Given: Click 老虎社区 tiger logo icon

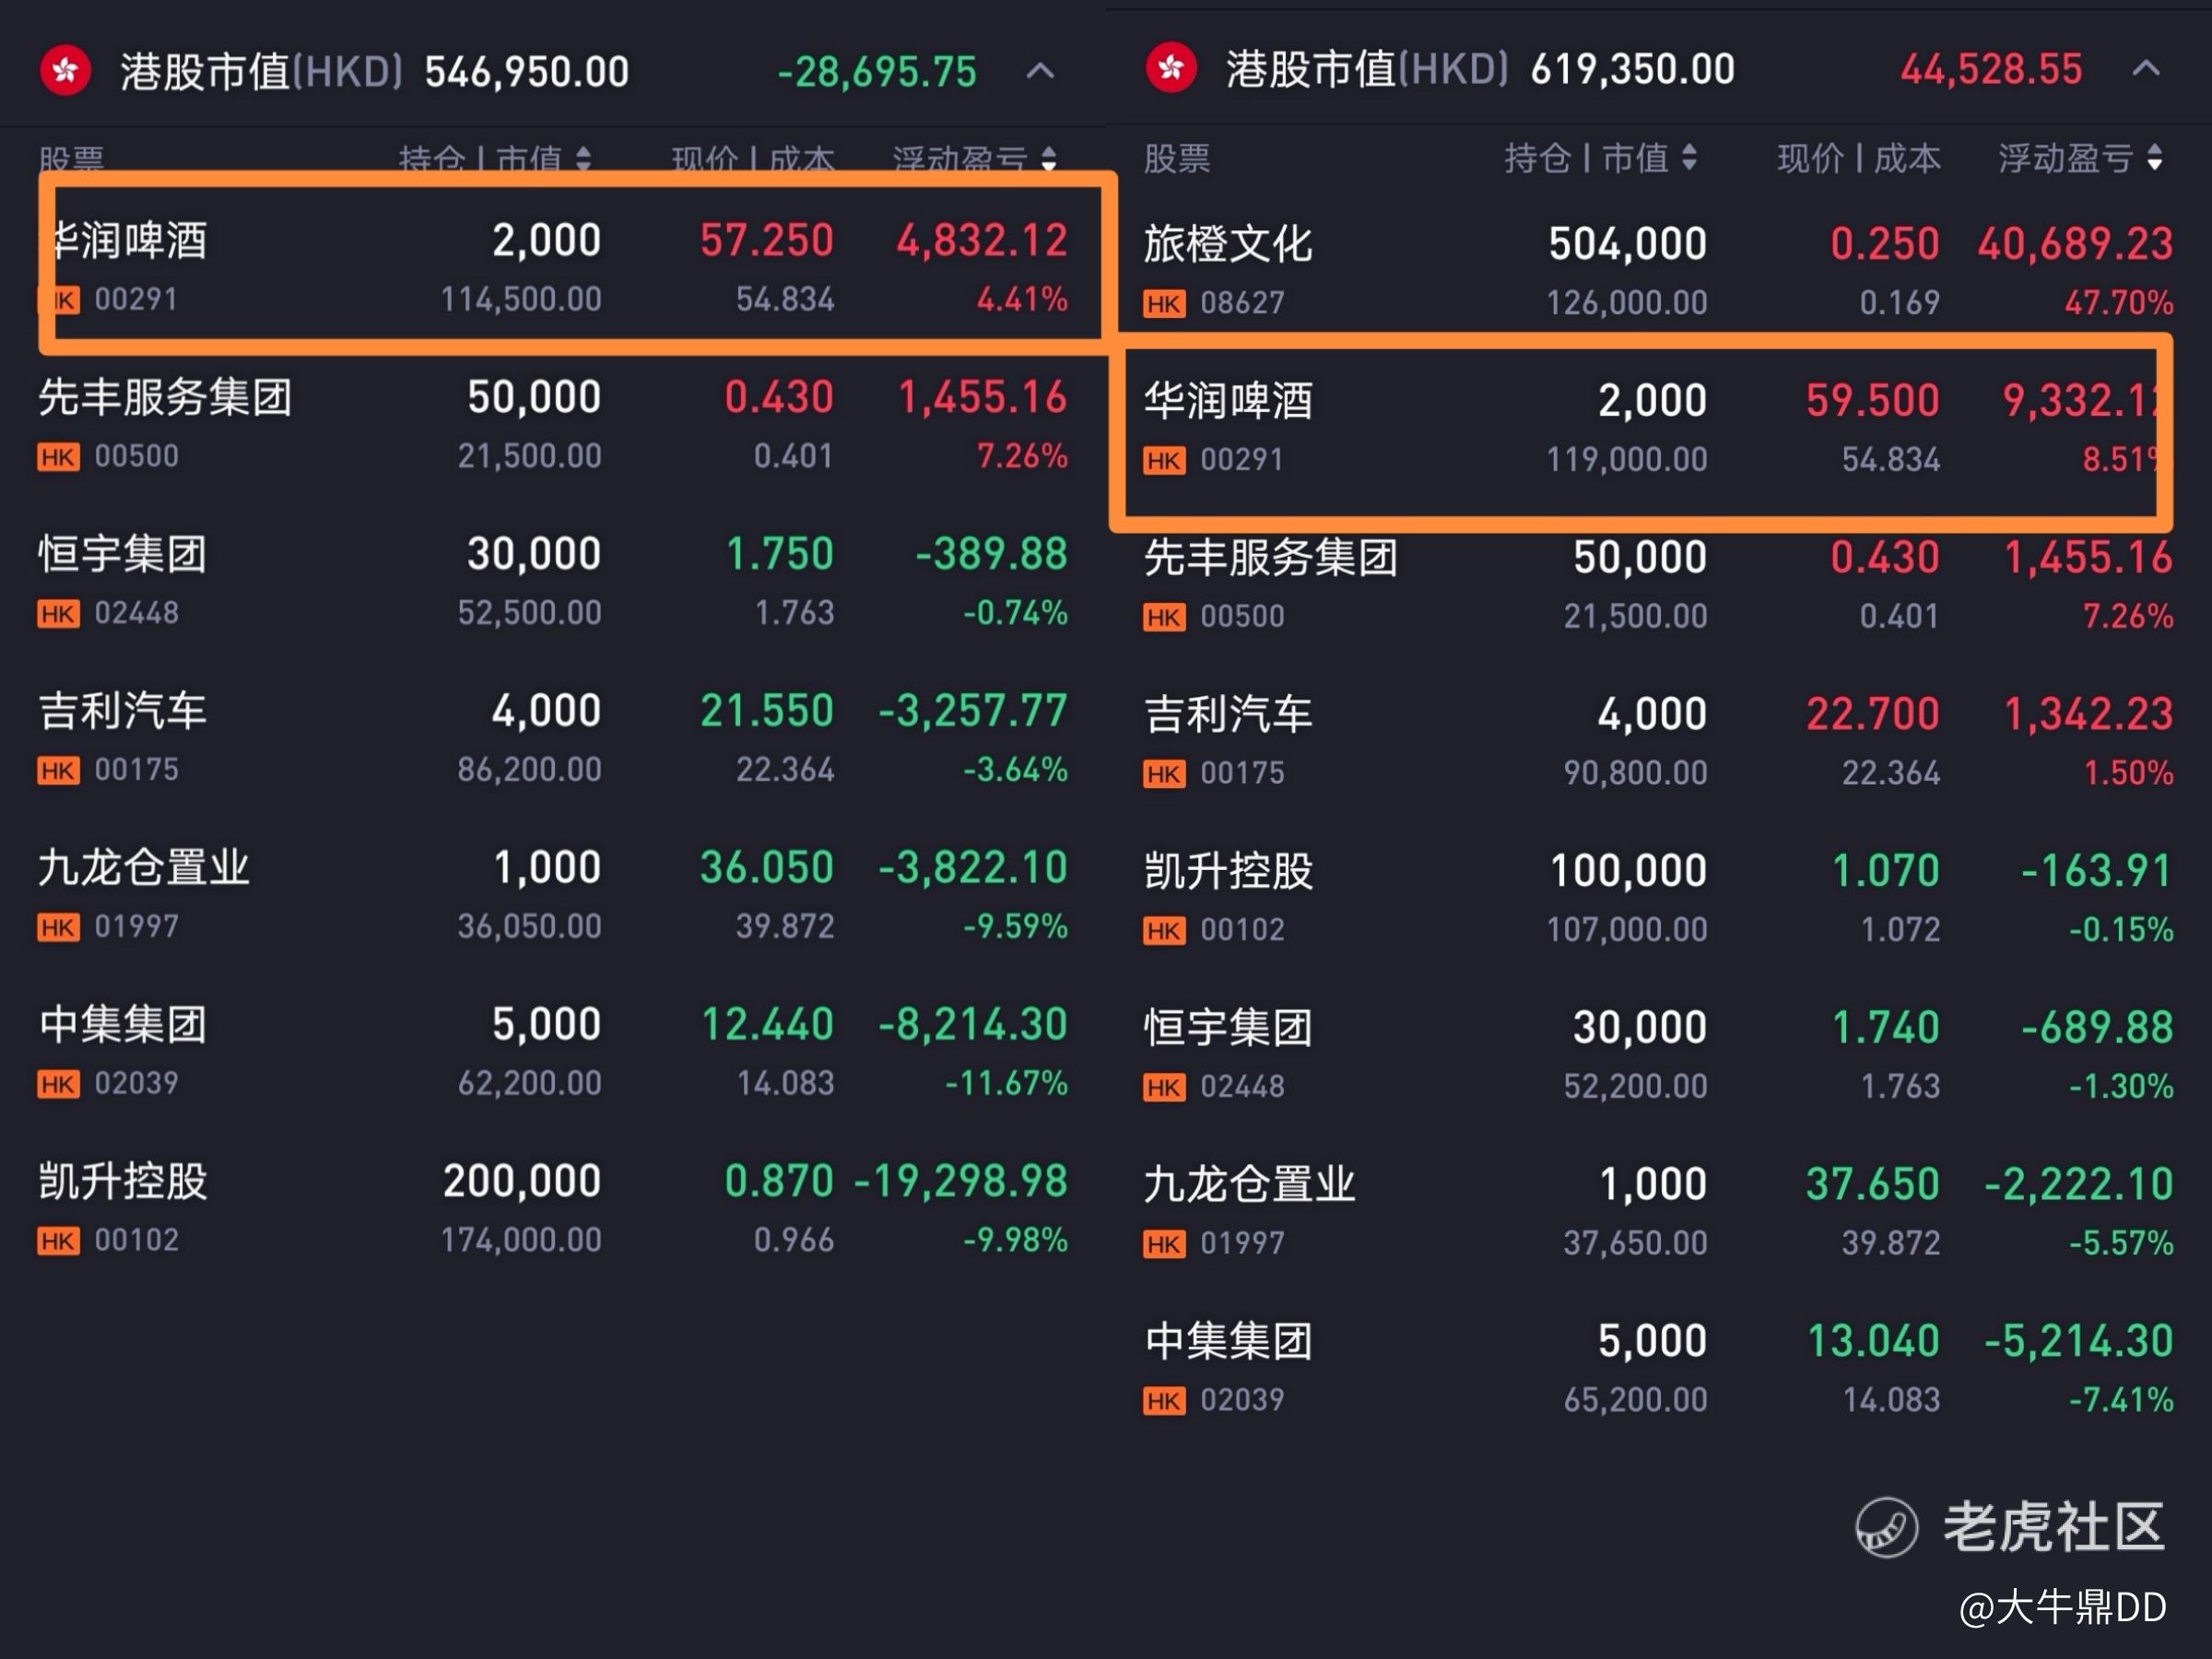Looking at the screenshot, I should (x=1886, y=1527).
